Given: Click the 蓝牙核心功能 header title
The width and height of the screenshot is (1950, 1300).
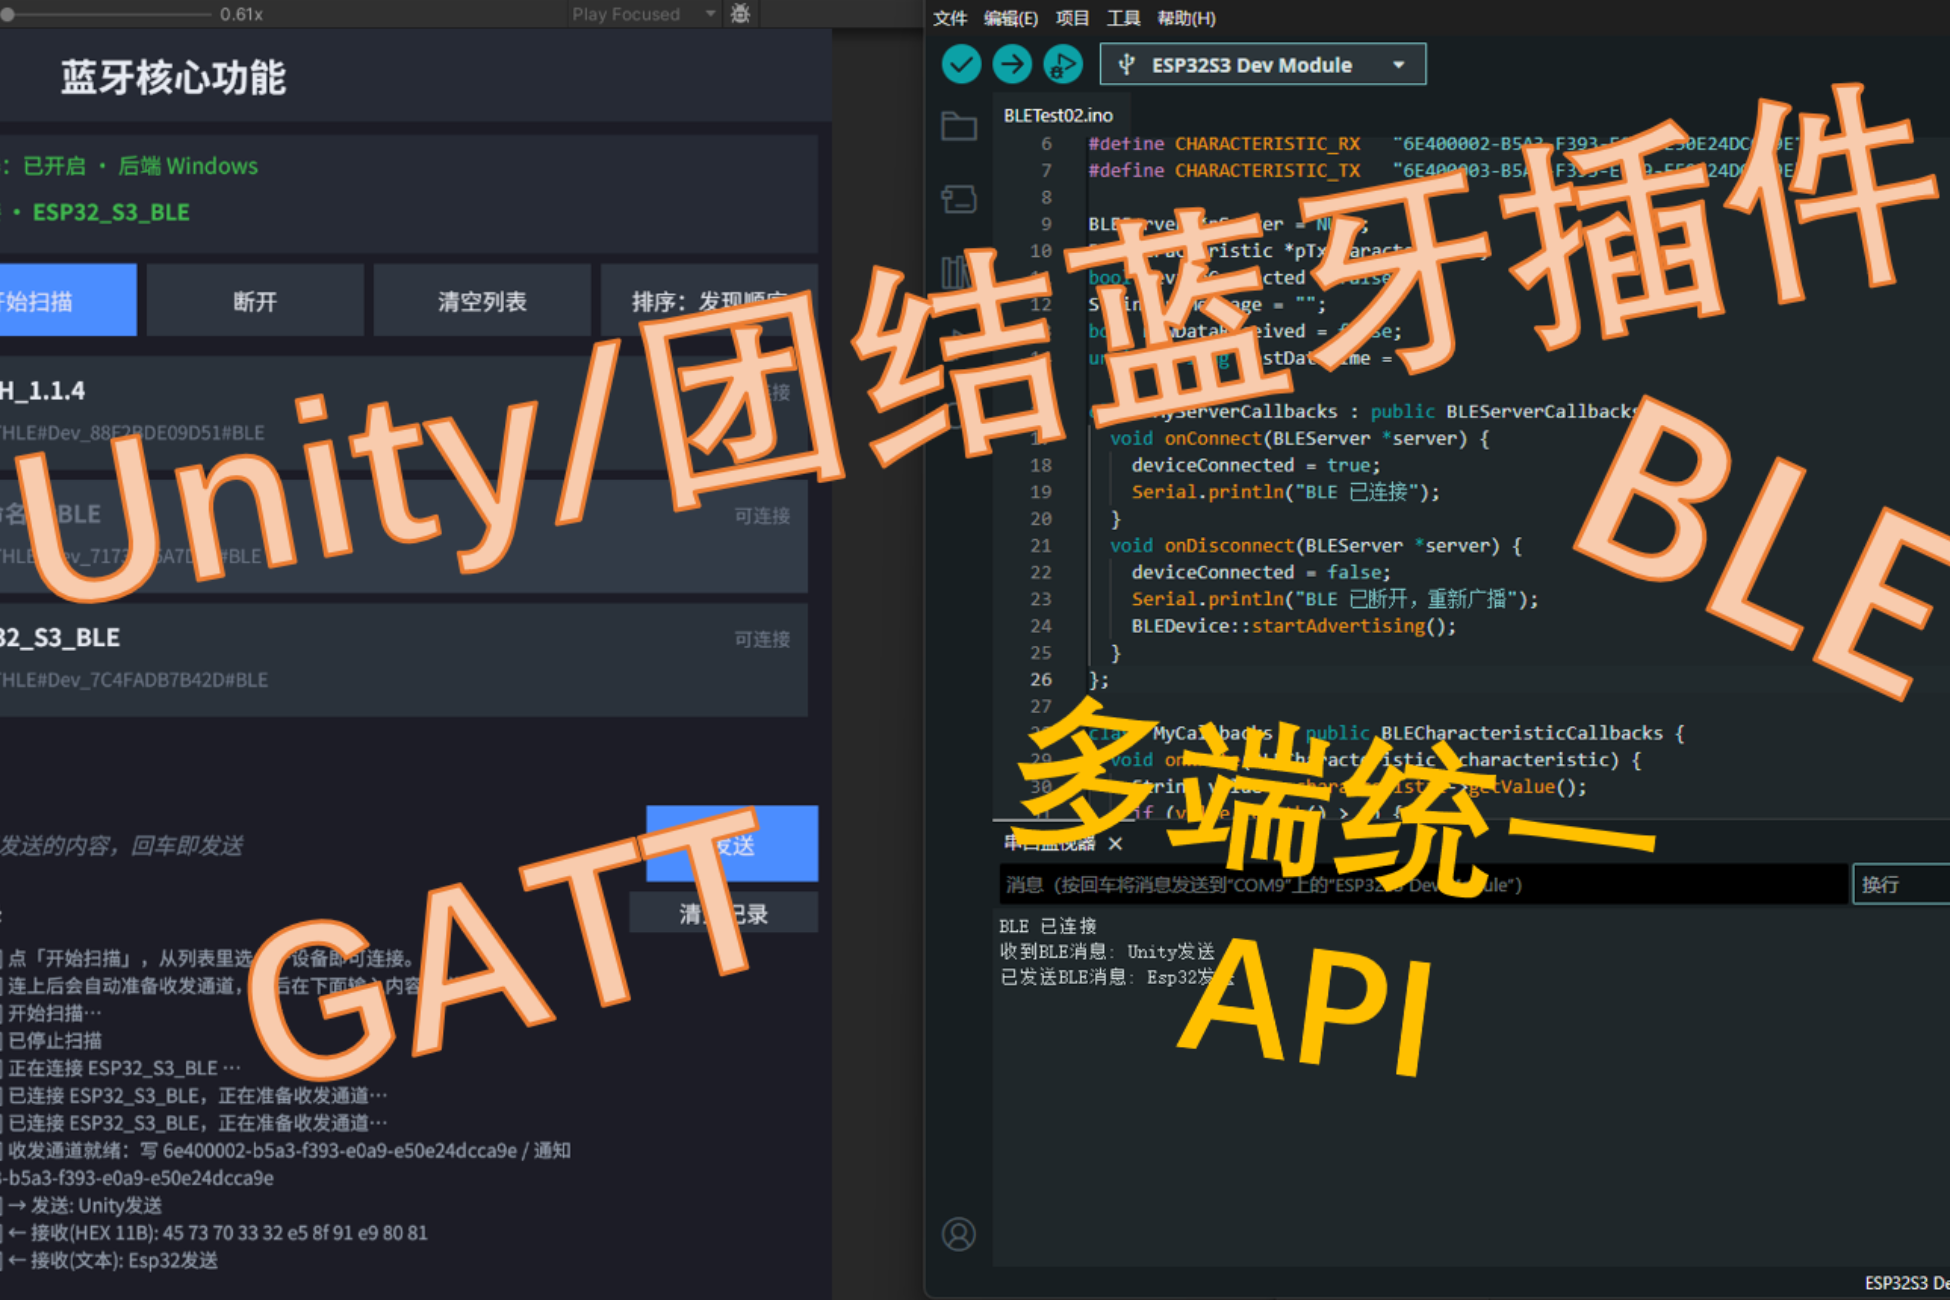Looking at the screenshot, I should 173,77.
